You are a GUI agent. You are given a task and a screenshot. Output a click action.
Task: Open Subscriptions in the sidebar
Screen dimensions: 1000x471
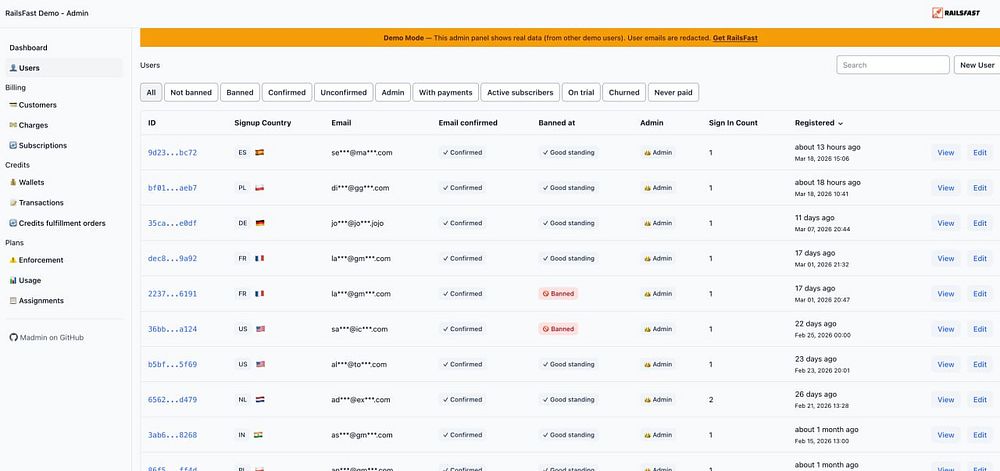coord(38,145)
